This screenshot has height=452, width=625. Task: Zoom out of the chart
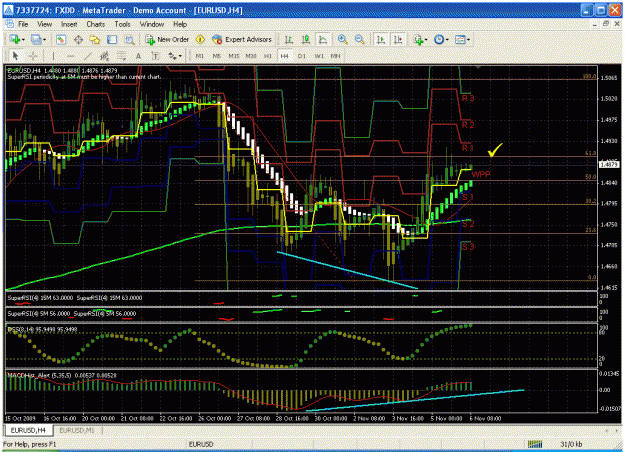[x=360, y=39]
